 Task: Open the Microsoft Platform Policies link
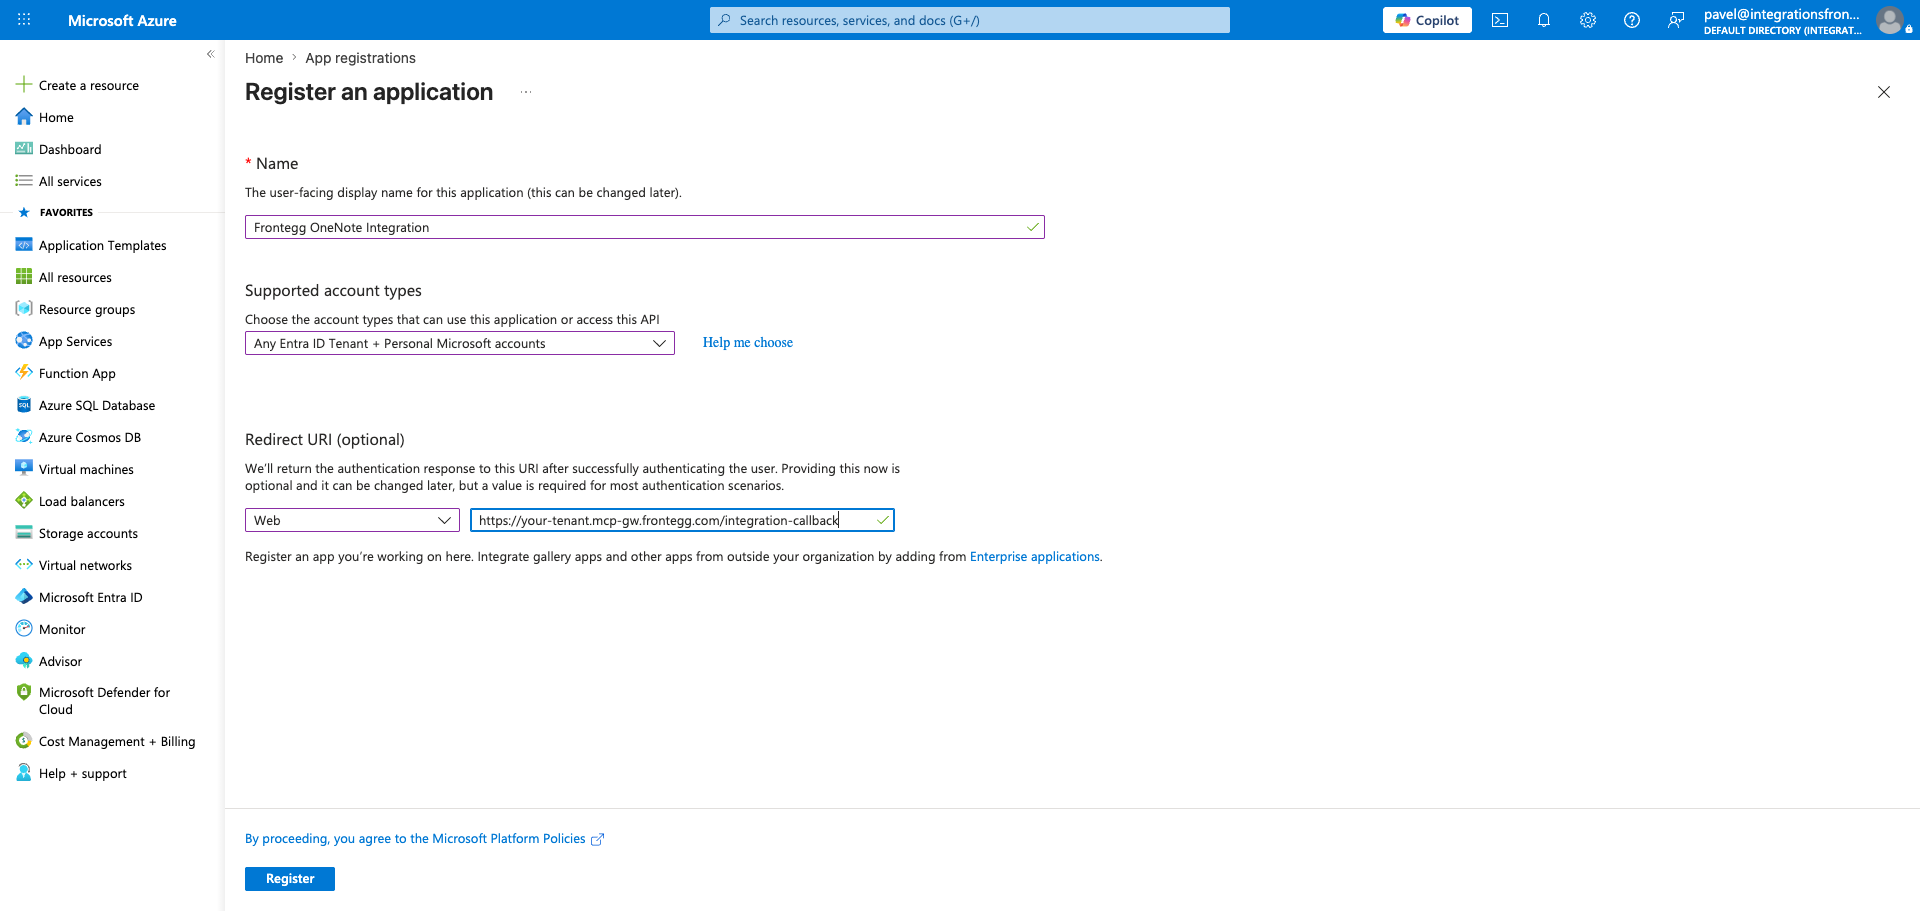coord(424,839)
